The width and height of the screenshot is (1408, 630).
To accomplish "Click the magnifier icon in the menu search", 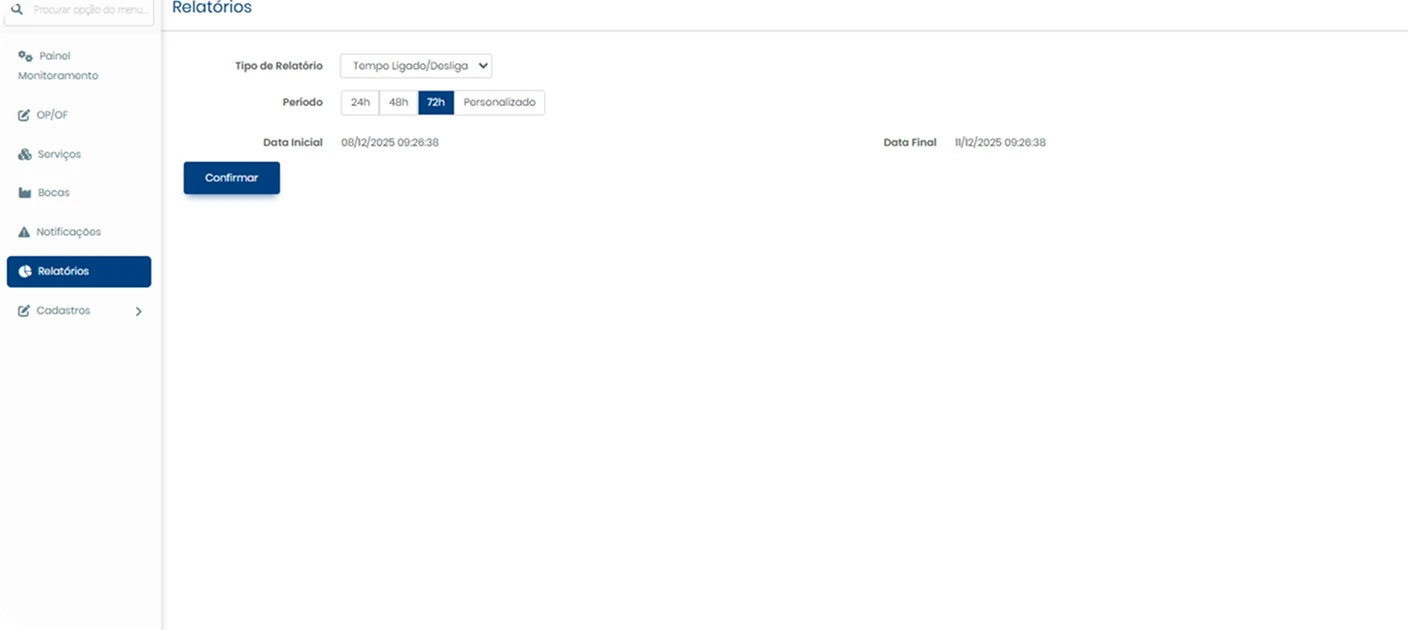I will (x=17, y=9).
